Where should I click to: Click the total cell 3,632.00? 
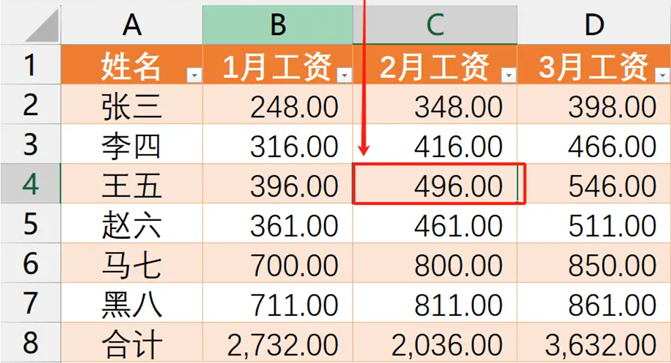(x=594, y=342)
